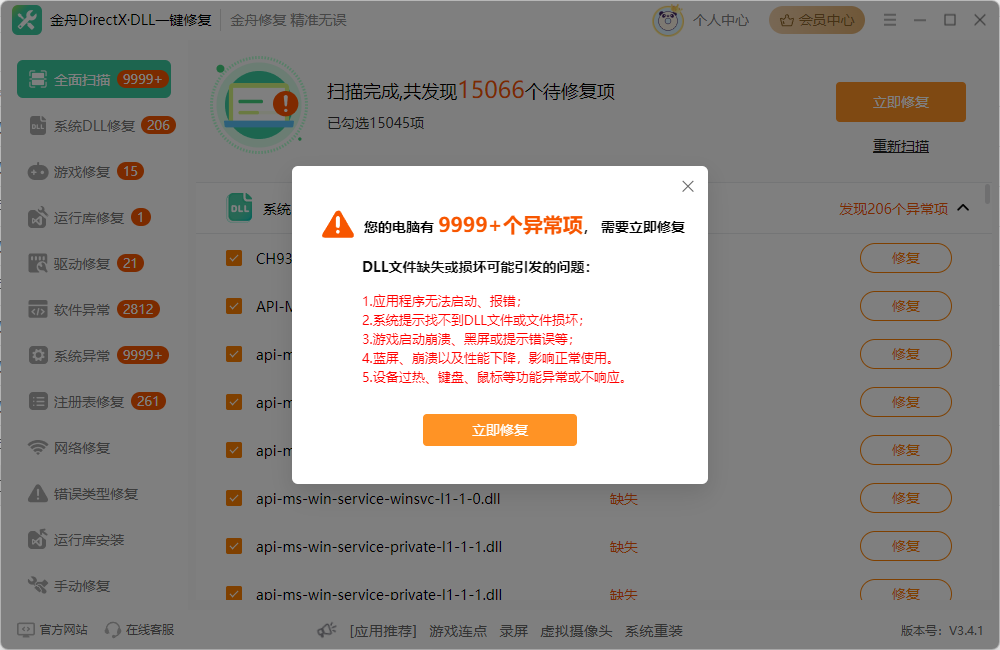Click 缺失 status of winsvc dll row

623,499
